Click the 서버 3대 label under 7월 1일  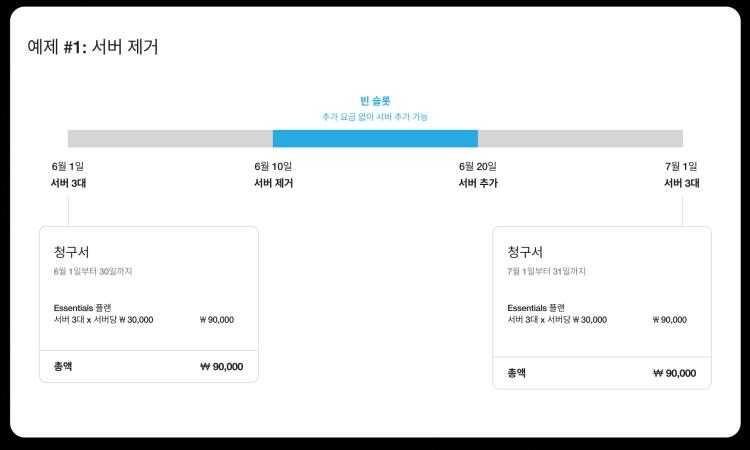click(x=681, y=183)
